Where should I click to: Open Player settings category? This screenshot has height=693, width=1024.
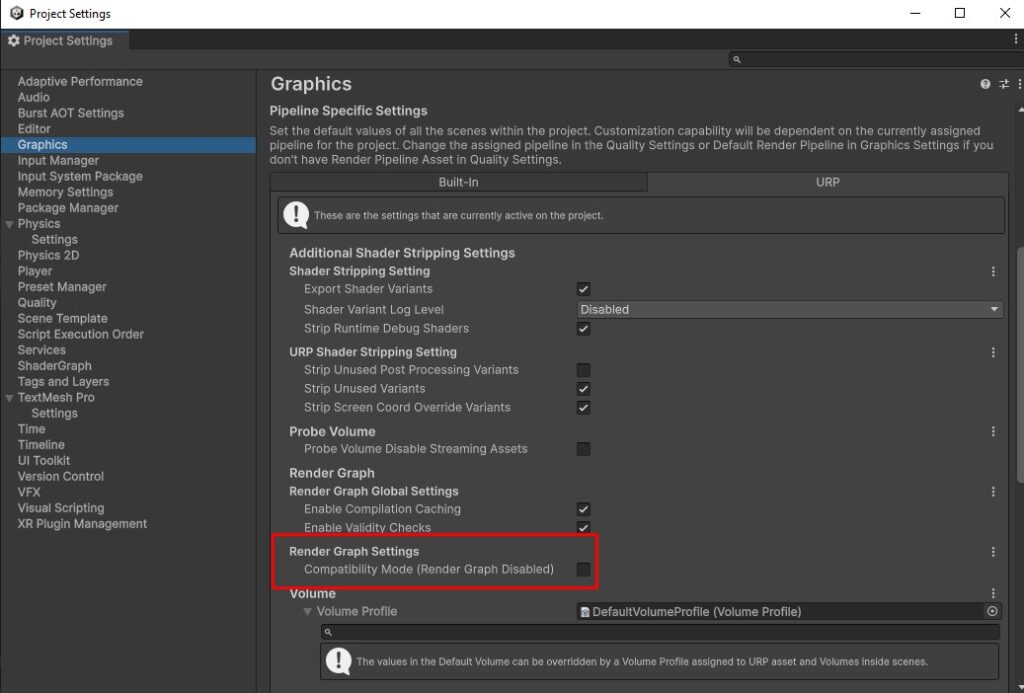pos(35,271)
